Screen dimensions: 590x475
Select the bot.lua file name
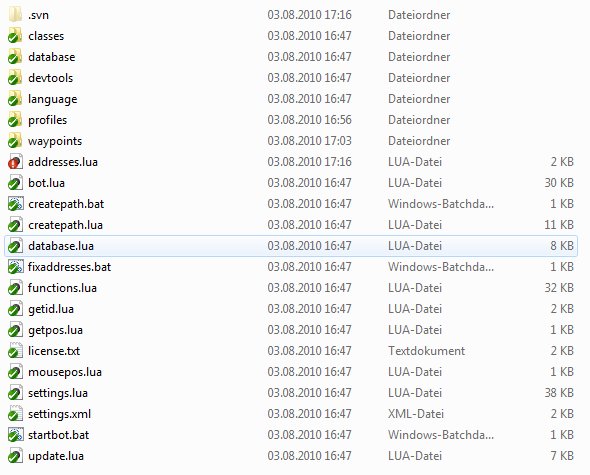pos(46,183)
